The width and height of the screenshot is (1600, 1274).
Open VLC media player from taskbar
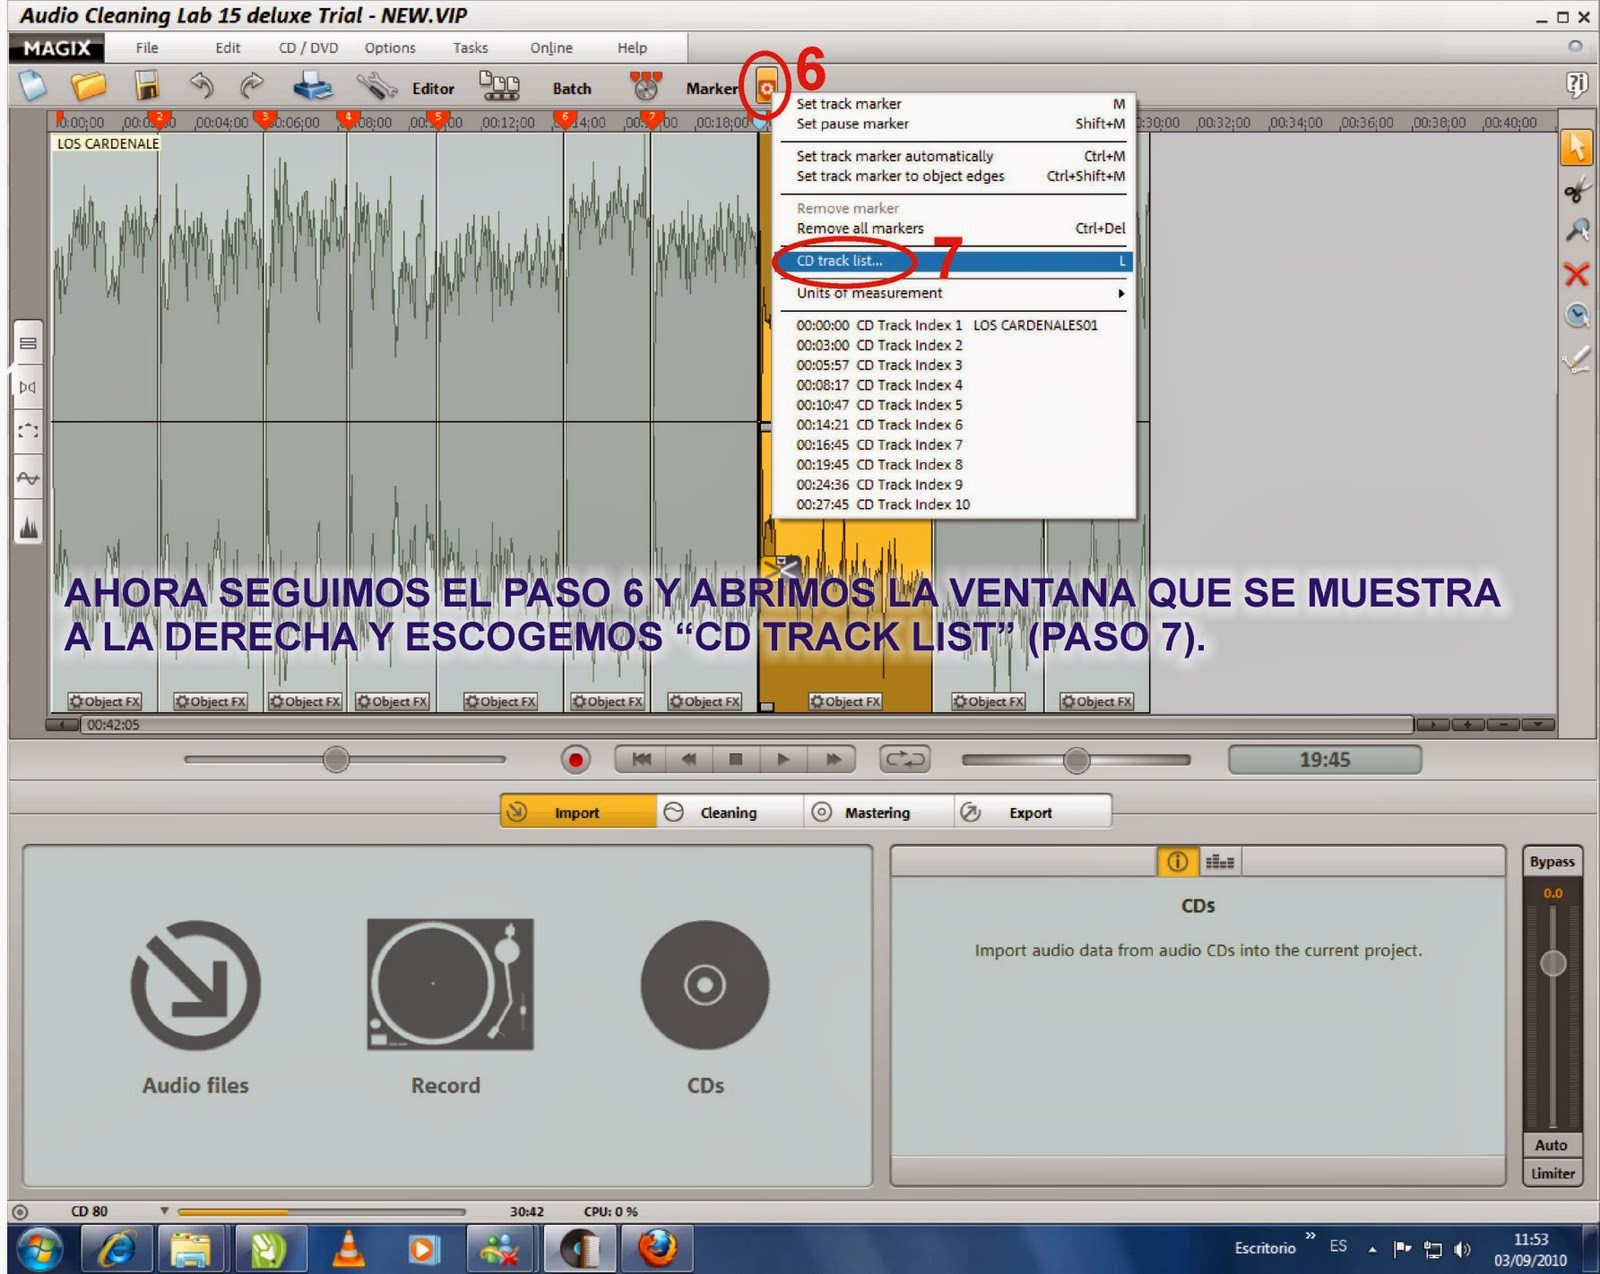pyautogui.click(x=348, y=1248)
